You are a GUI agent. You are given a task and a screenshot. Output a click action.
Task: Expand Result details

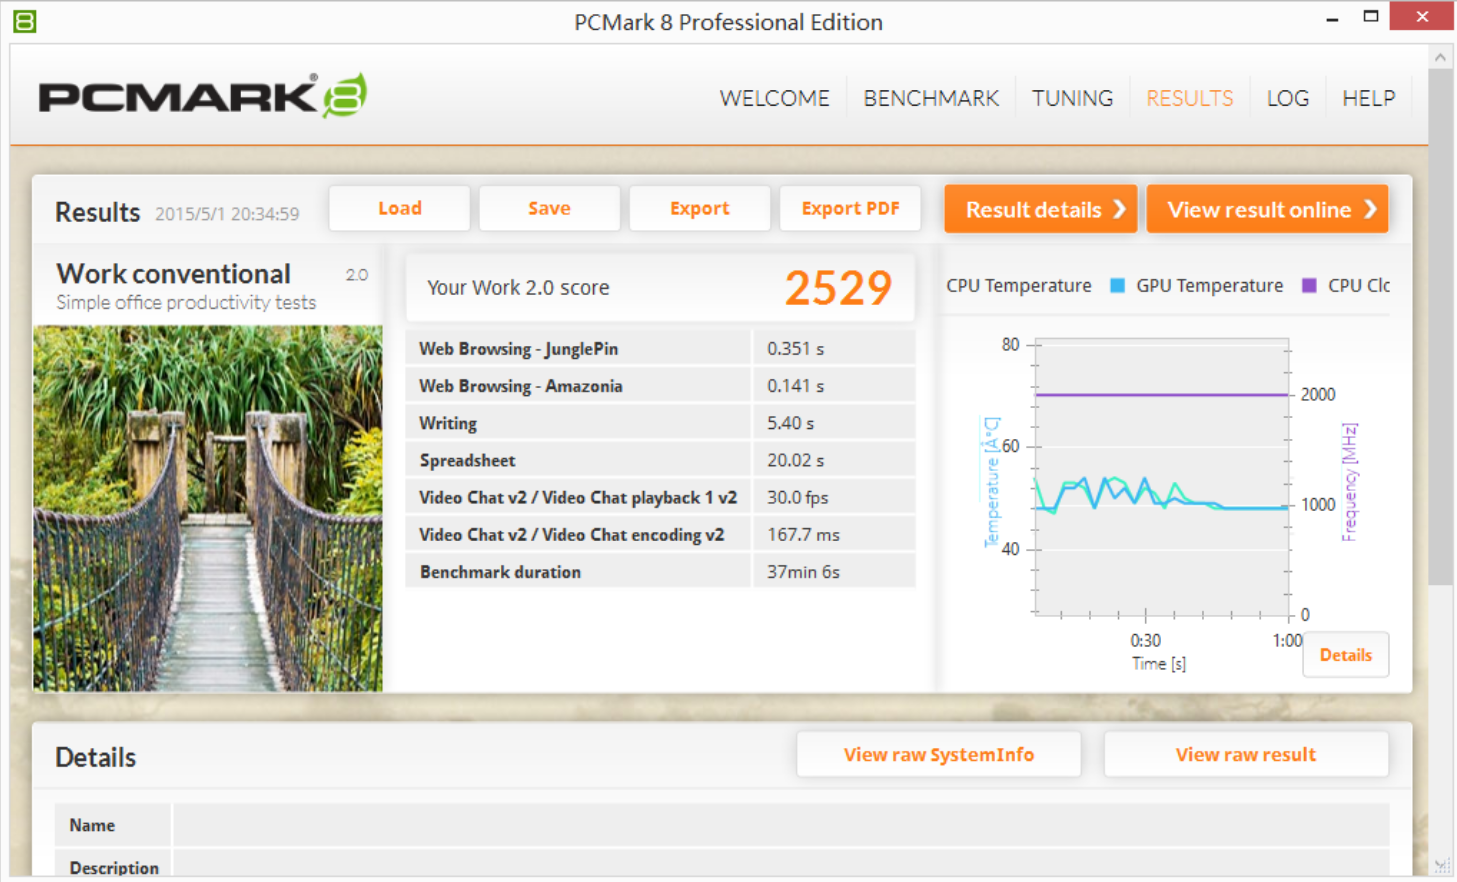pyautogui.click(x=1040, y=209)
